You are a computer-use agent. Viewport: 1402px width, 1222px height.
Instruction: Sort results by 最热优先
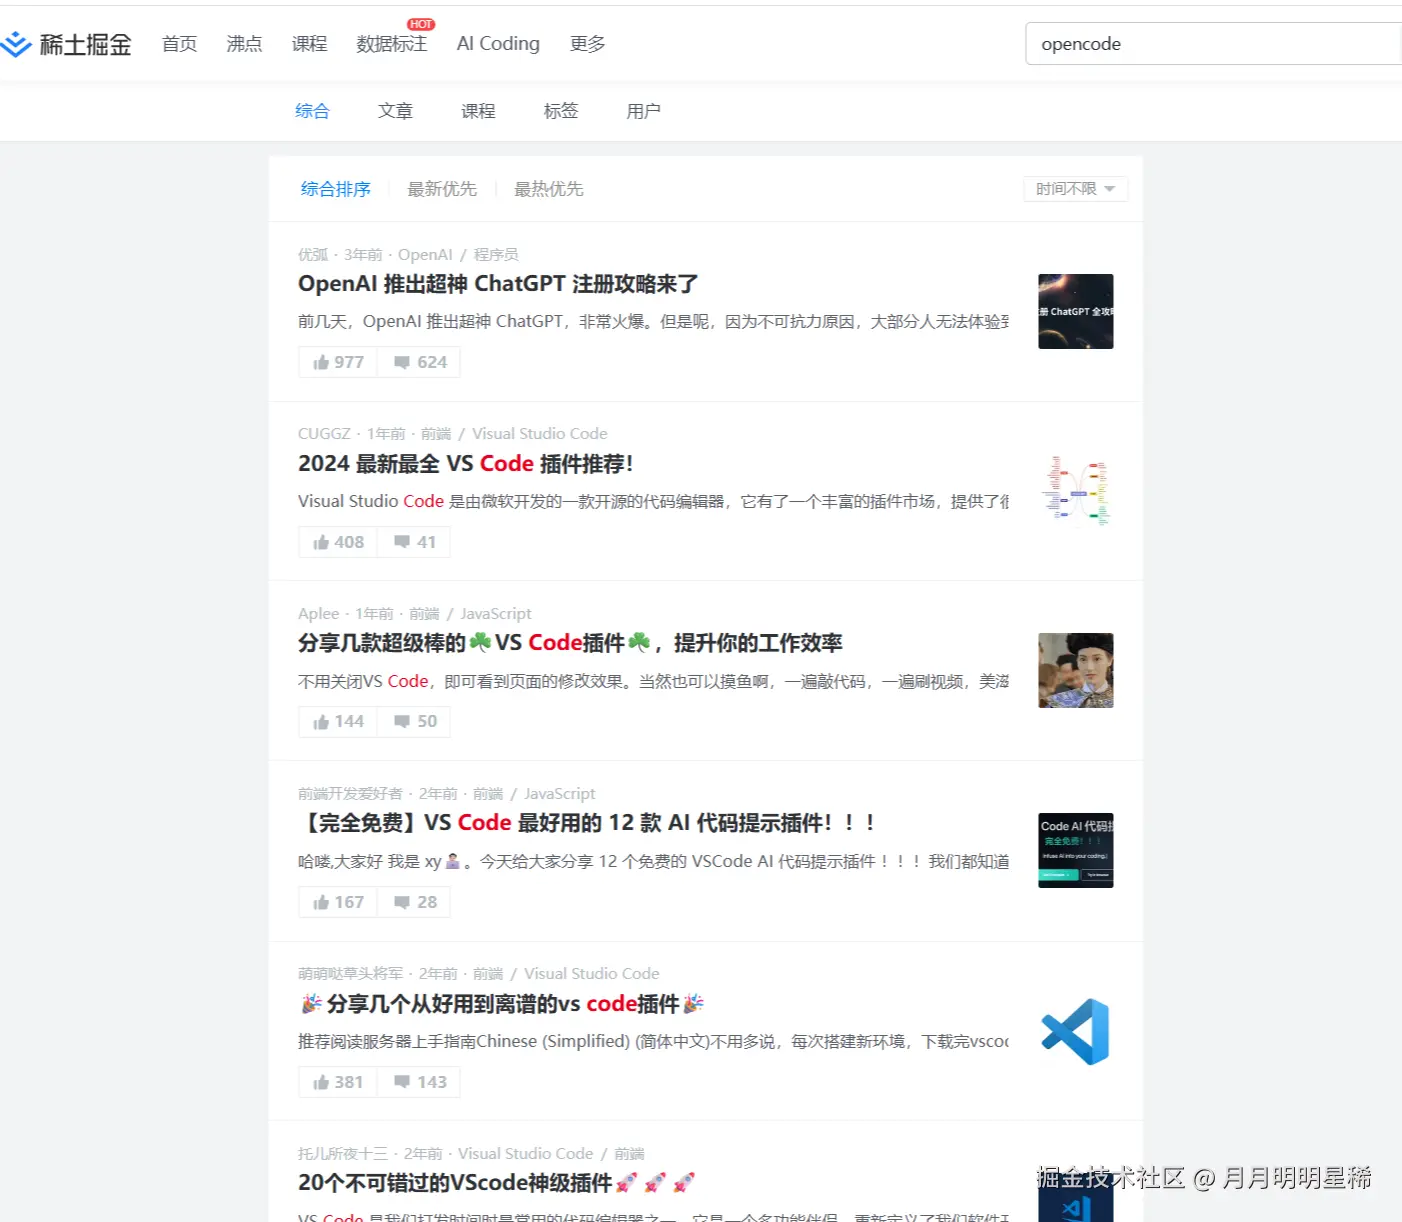coord(548,189)
